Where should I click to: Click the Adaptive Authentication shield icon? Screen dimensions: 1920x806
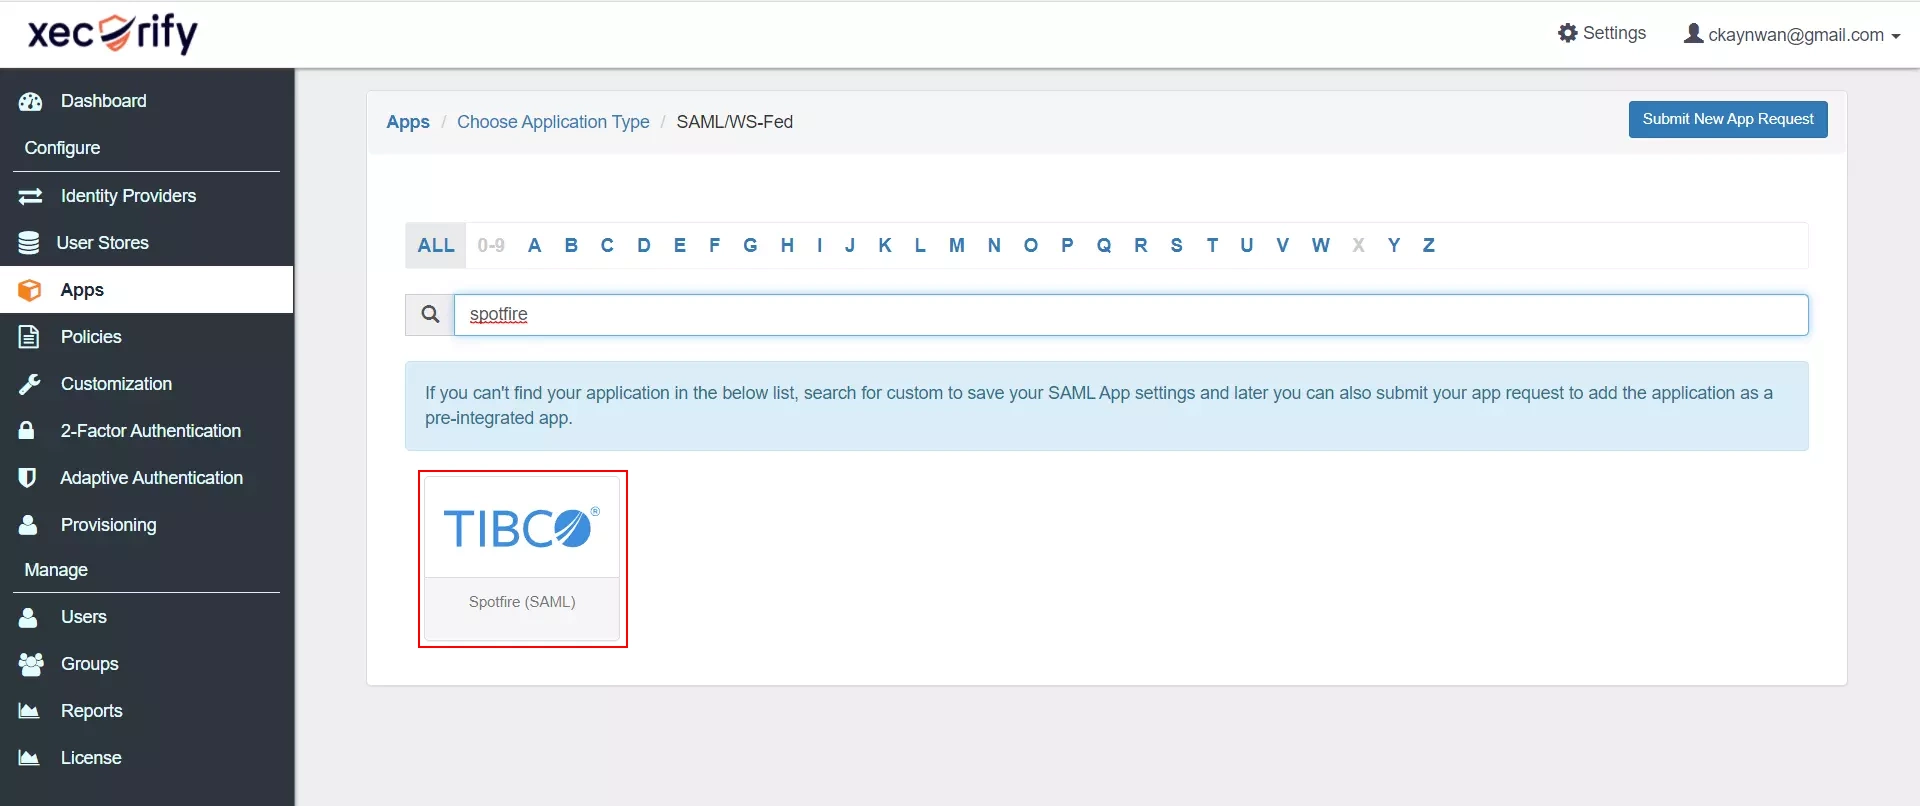27,478
